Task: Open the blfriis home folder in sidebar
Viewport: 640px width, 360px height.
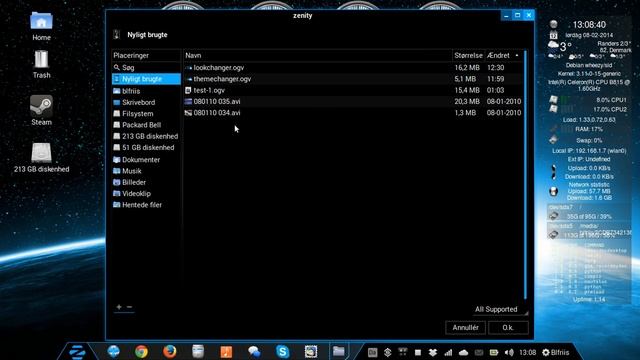Action: click(146, 91)
